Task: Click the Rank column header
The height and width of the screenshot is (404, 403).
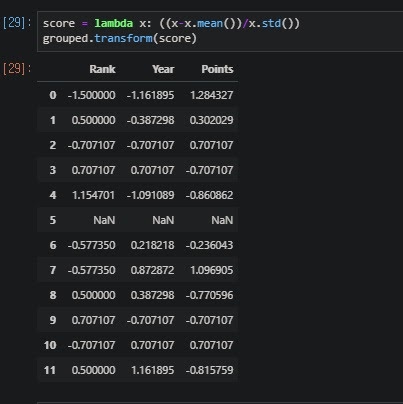Action: pyautogui.click(x=102, y=69)
